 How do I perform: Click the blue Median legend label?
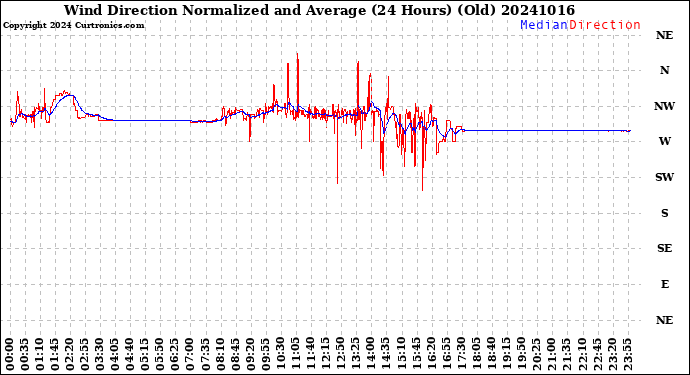[x=544, y=25]
